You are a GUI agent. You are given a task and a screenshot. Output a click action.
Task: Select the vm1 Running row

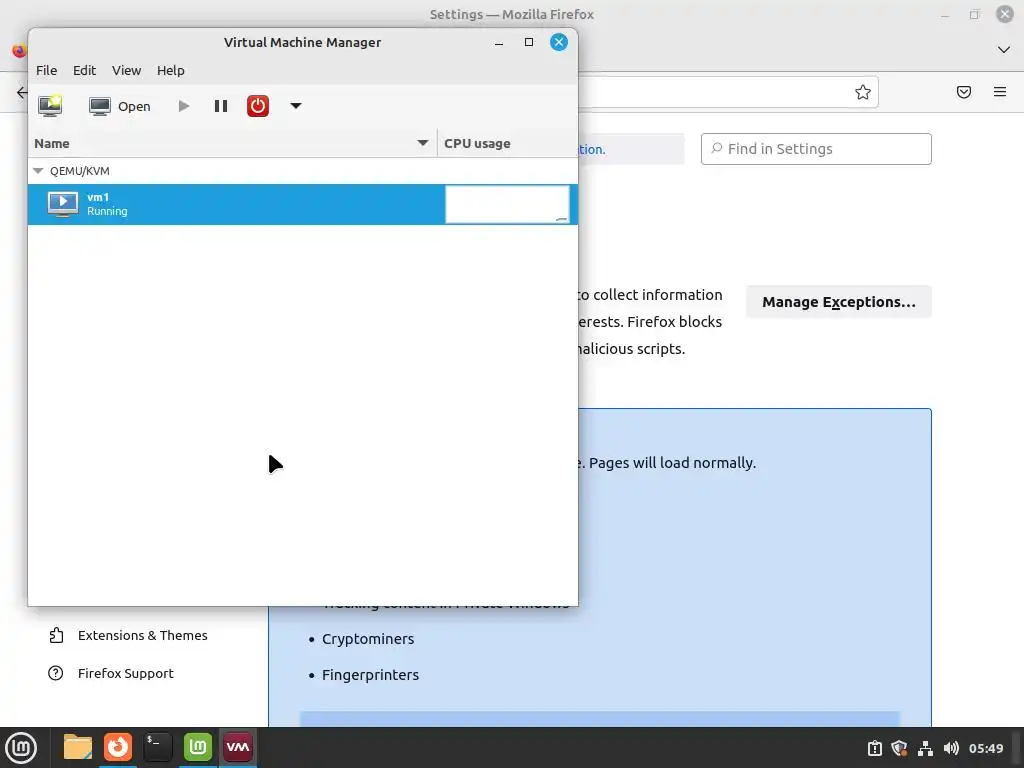[302, 204]
